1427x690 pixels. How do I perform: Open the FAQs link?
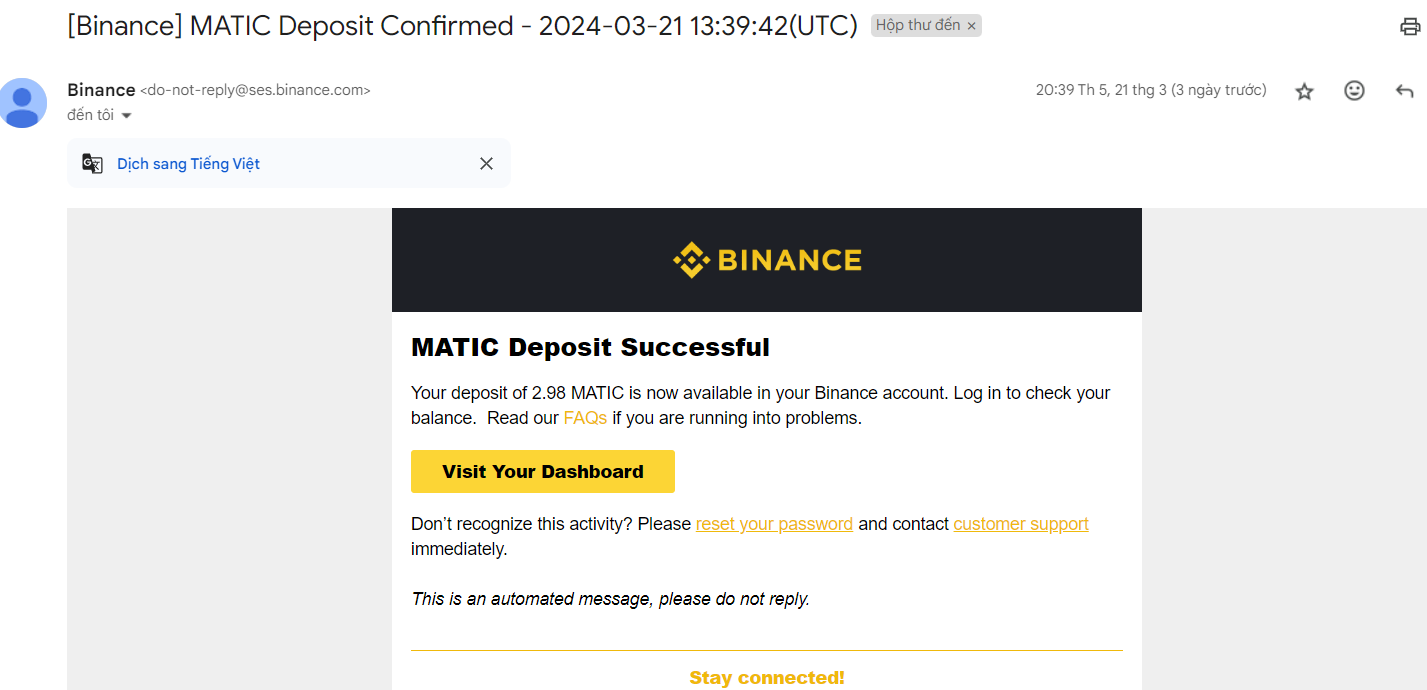585,418
